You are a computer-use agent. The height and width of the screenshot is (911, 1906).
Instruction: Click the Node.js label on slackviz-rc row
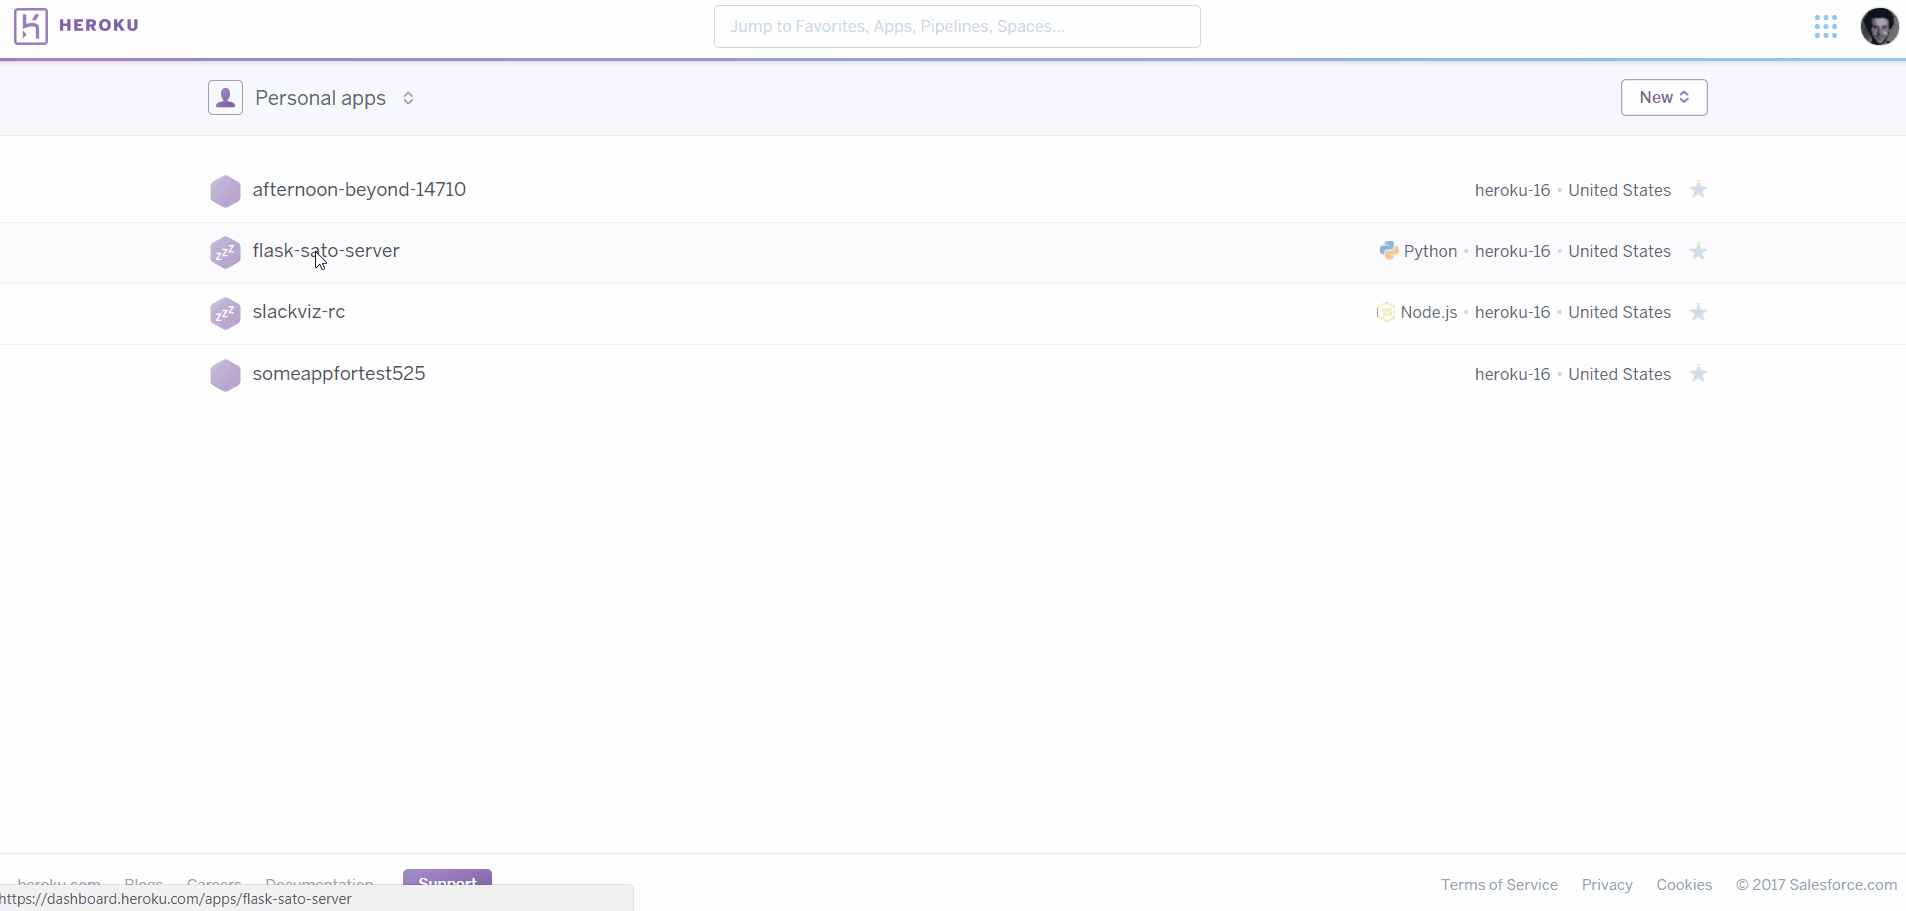point(1429,313)
